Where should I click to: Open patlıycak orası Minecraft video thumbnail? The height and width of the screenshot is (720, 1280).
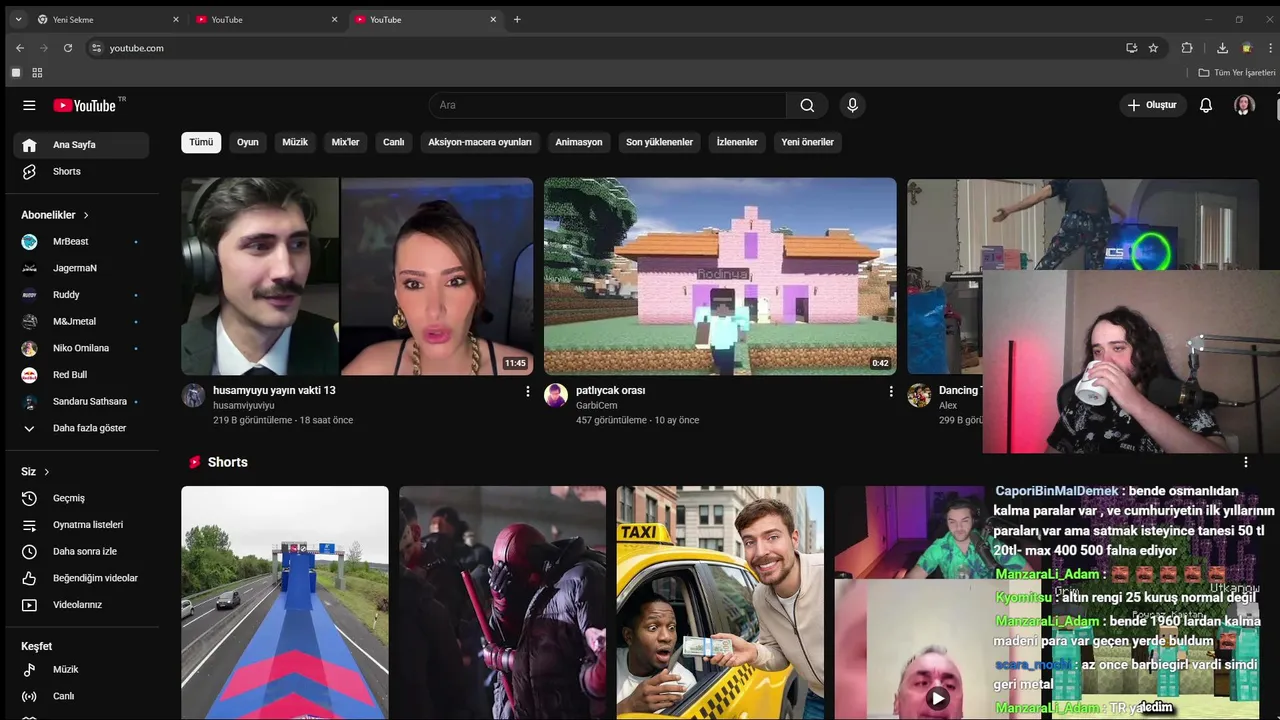[x=720, y=276]
